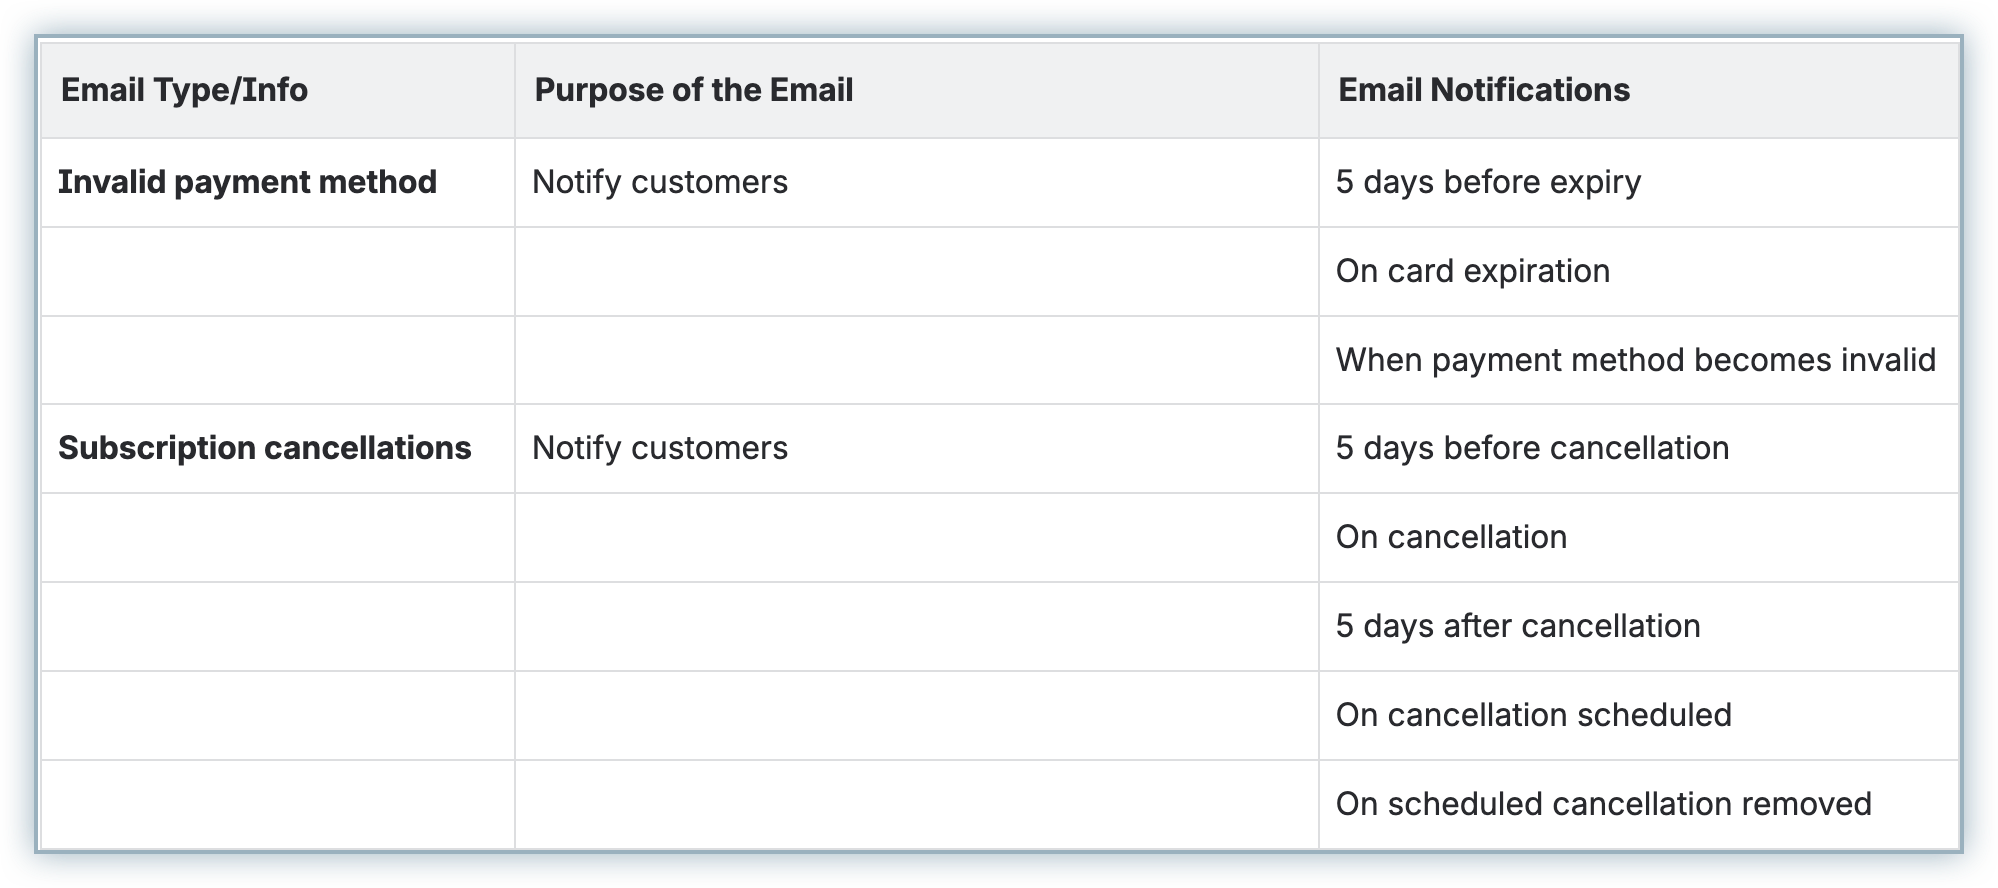This screenshot has height=888, width=1998.
Task: Select the "Purpose of the Email" header
Action: (694, 90)
